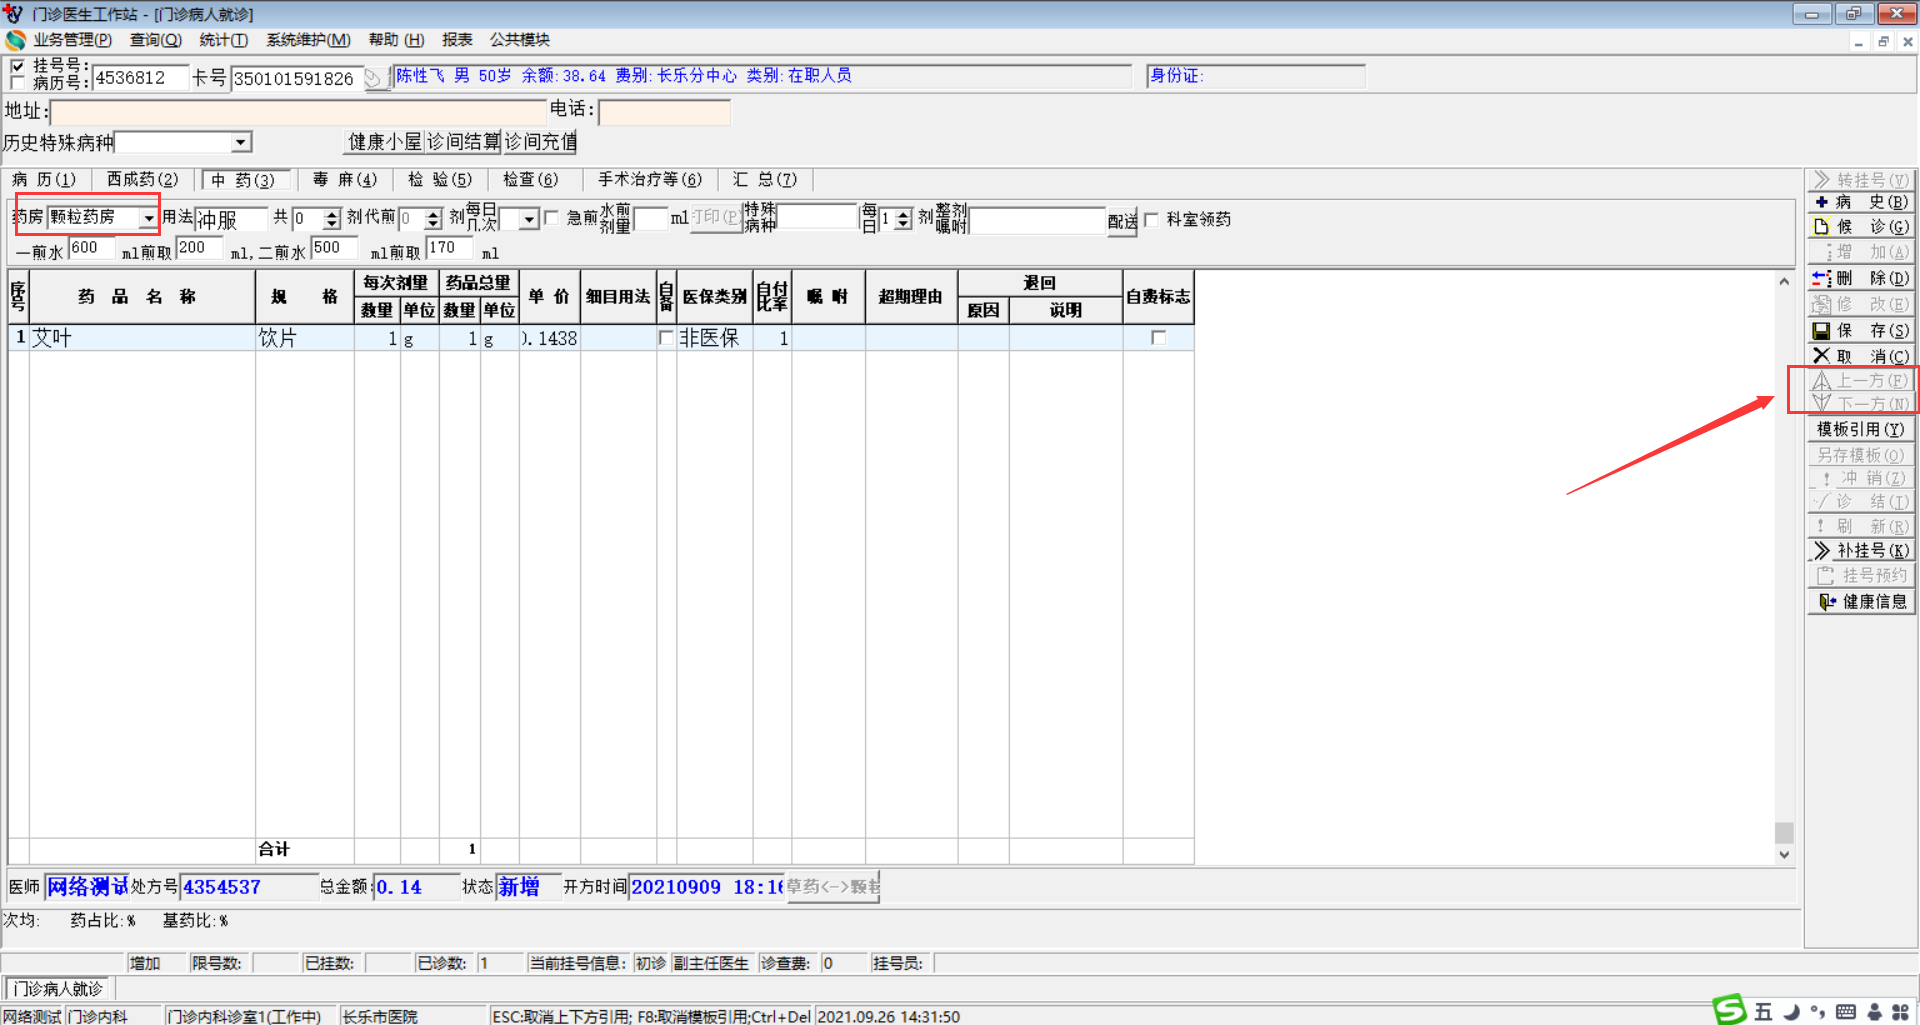1920x1025 pixels.
Task: Click the 修改(E) modify button
Action: (x=1861, y=304)
